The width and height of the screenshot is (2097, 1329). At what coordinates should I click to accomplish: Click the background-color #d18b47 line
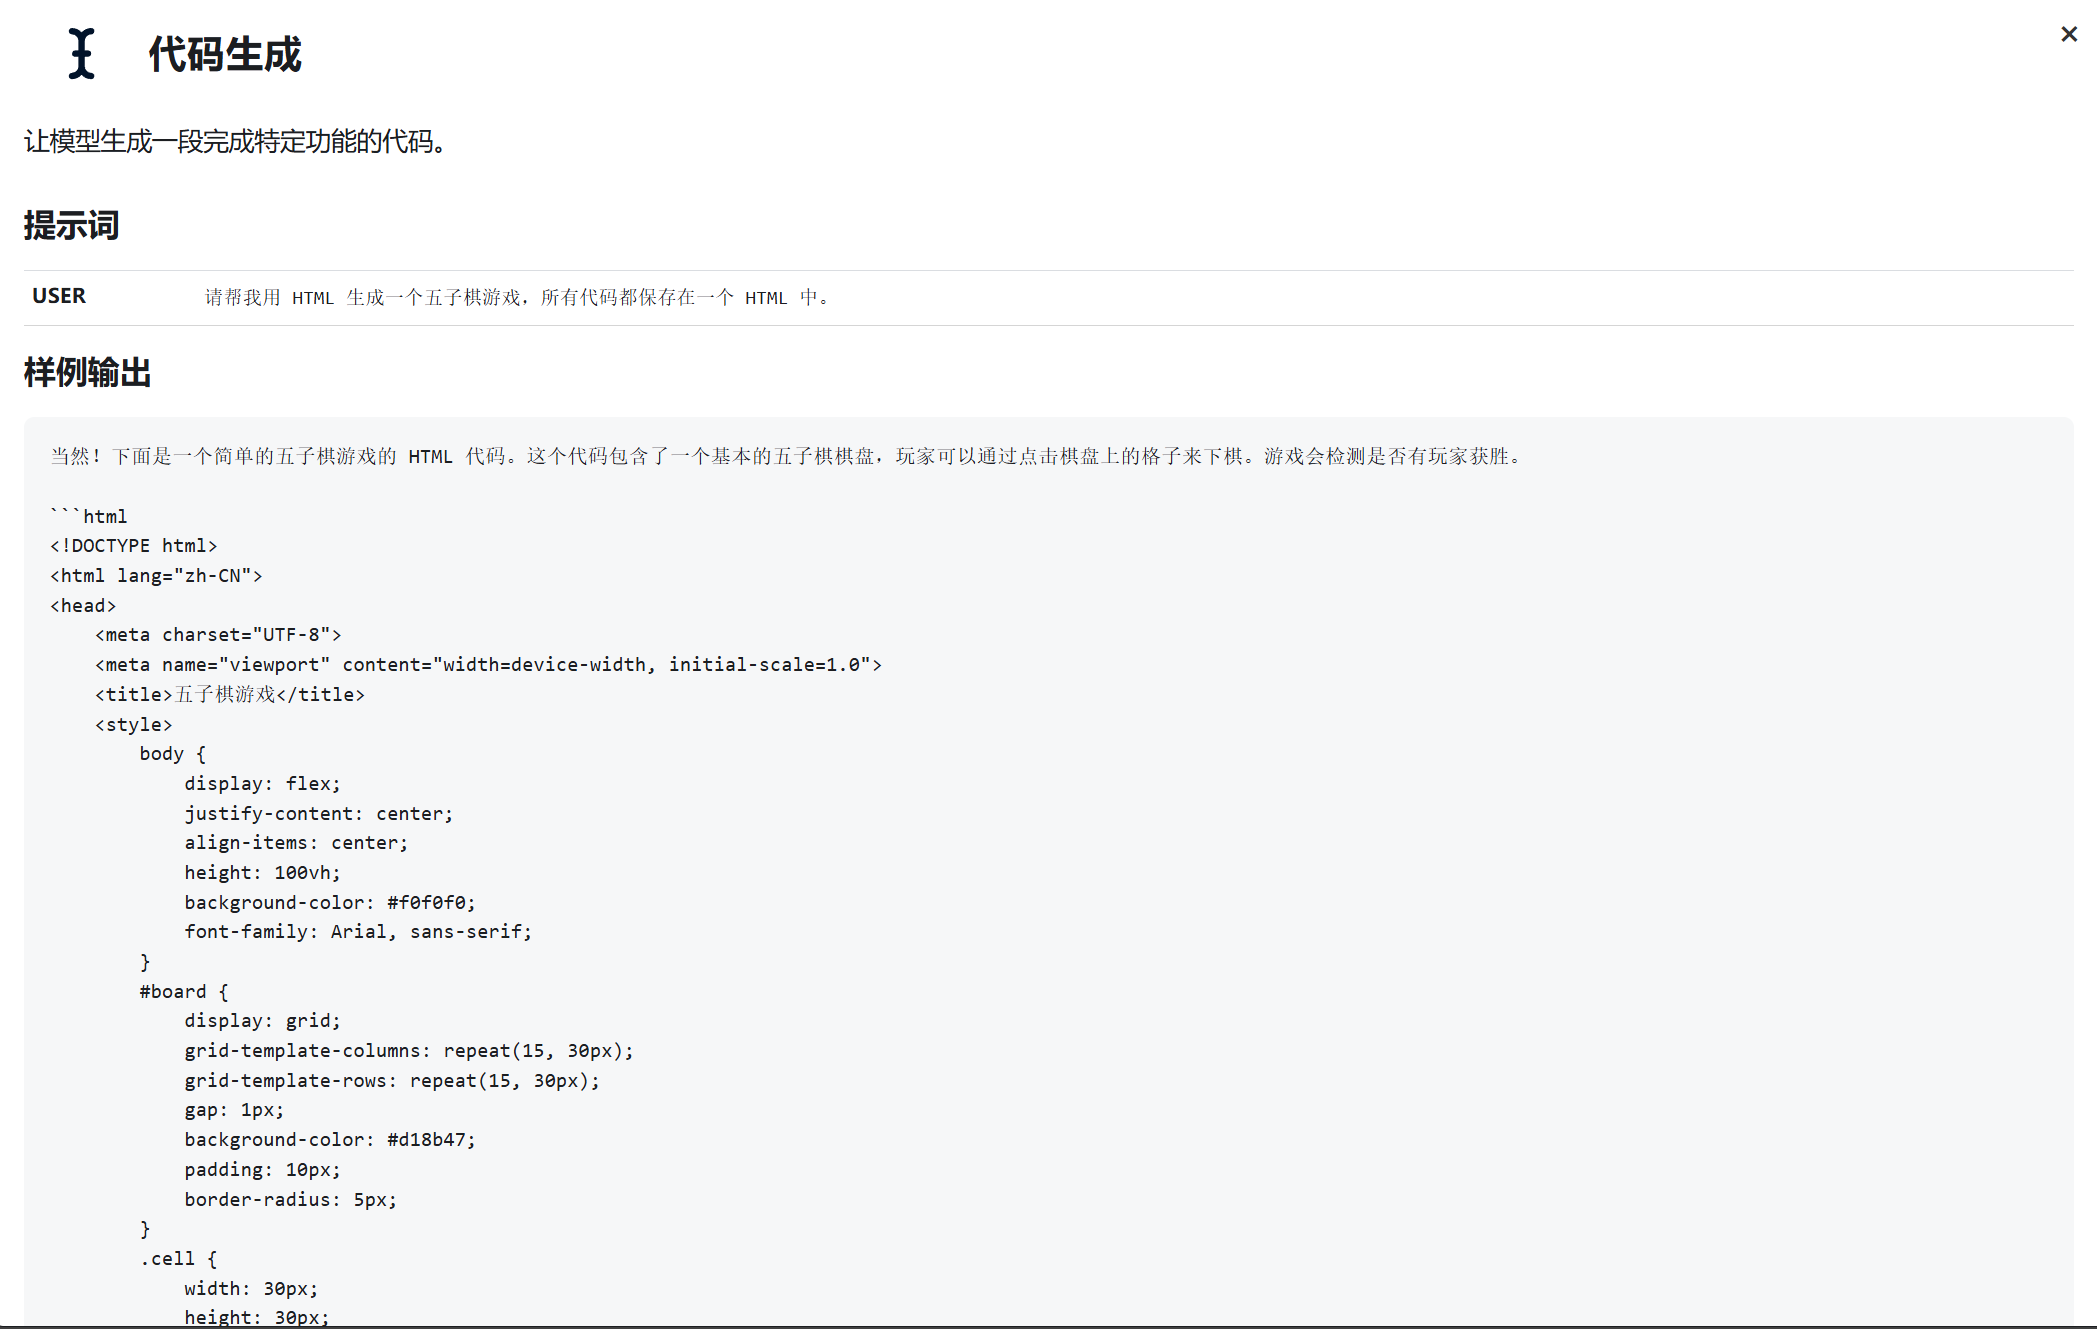tap(330, 1140)
